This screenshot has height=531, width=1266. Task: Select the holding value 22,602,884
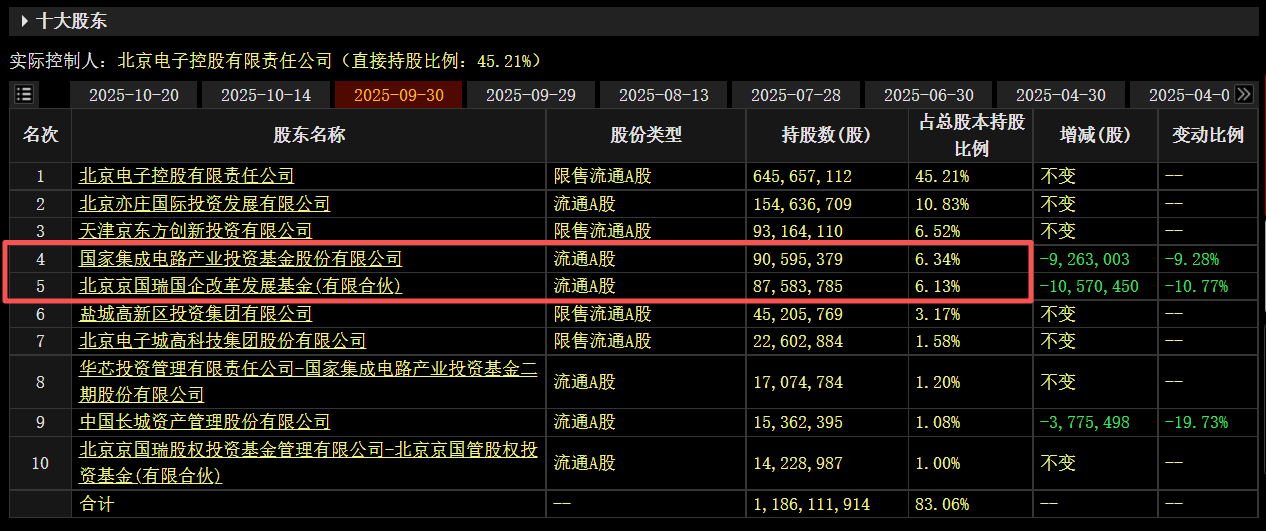coord(798,342)
